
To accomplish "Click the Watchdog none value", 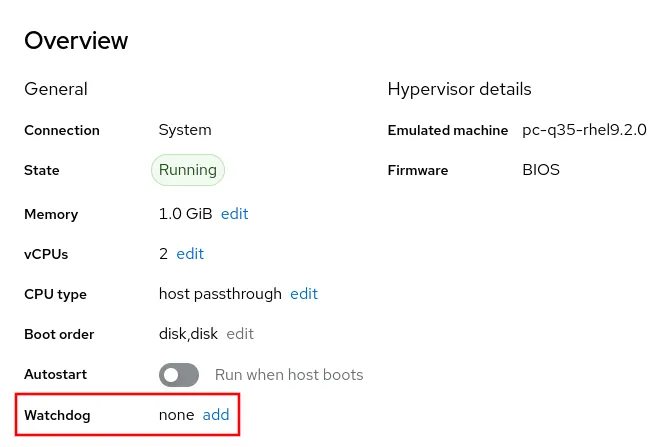I will coord(176,414).
